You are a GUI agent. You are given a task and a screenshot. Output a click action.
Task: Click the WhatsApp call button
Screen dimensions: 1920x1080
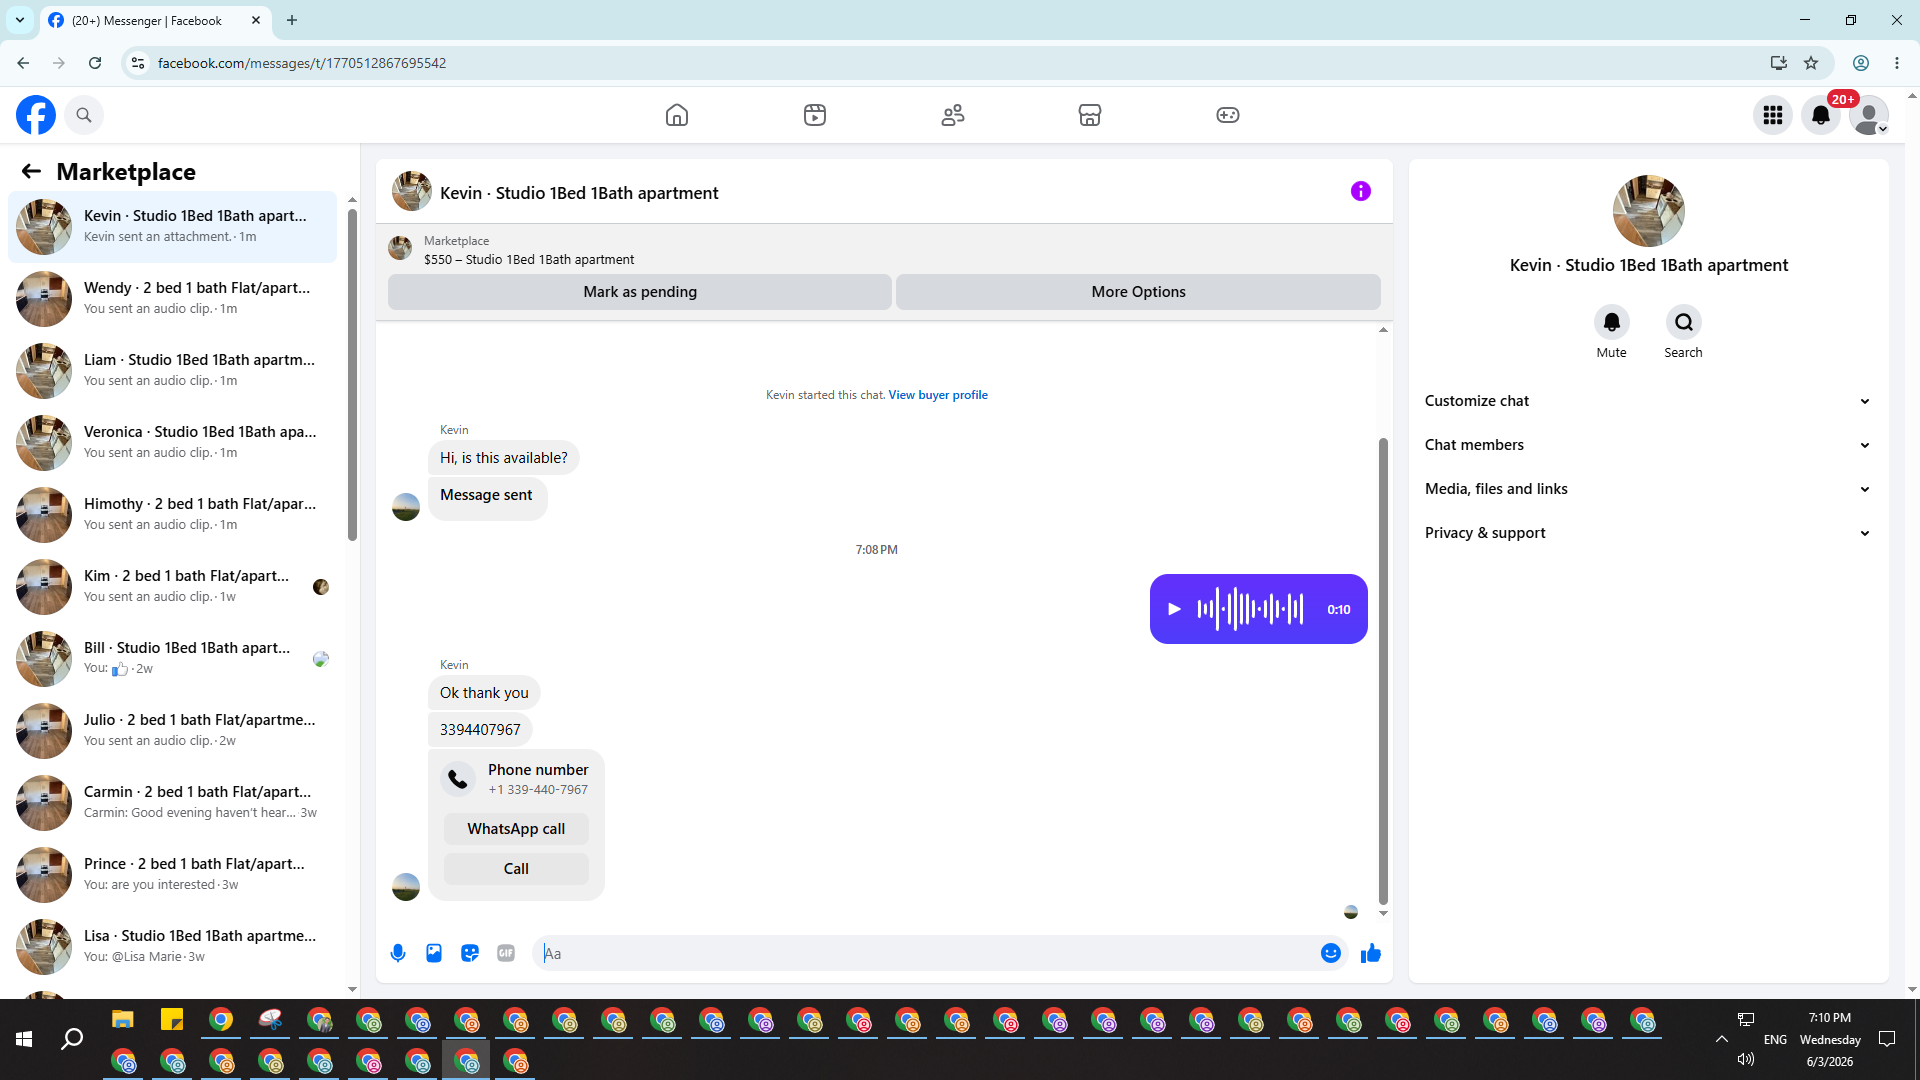click(516, 829)
